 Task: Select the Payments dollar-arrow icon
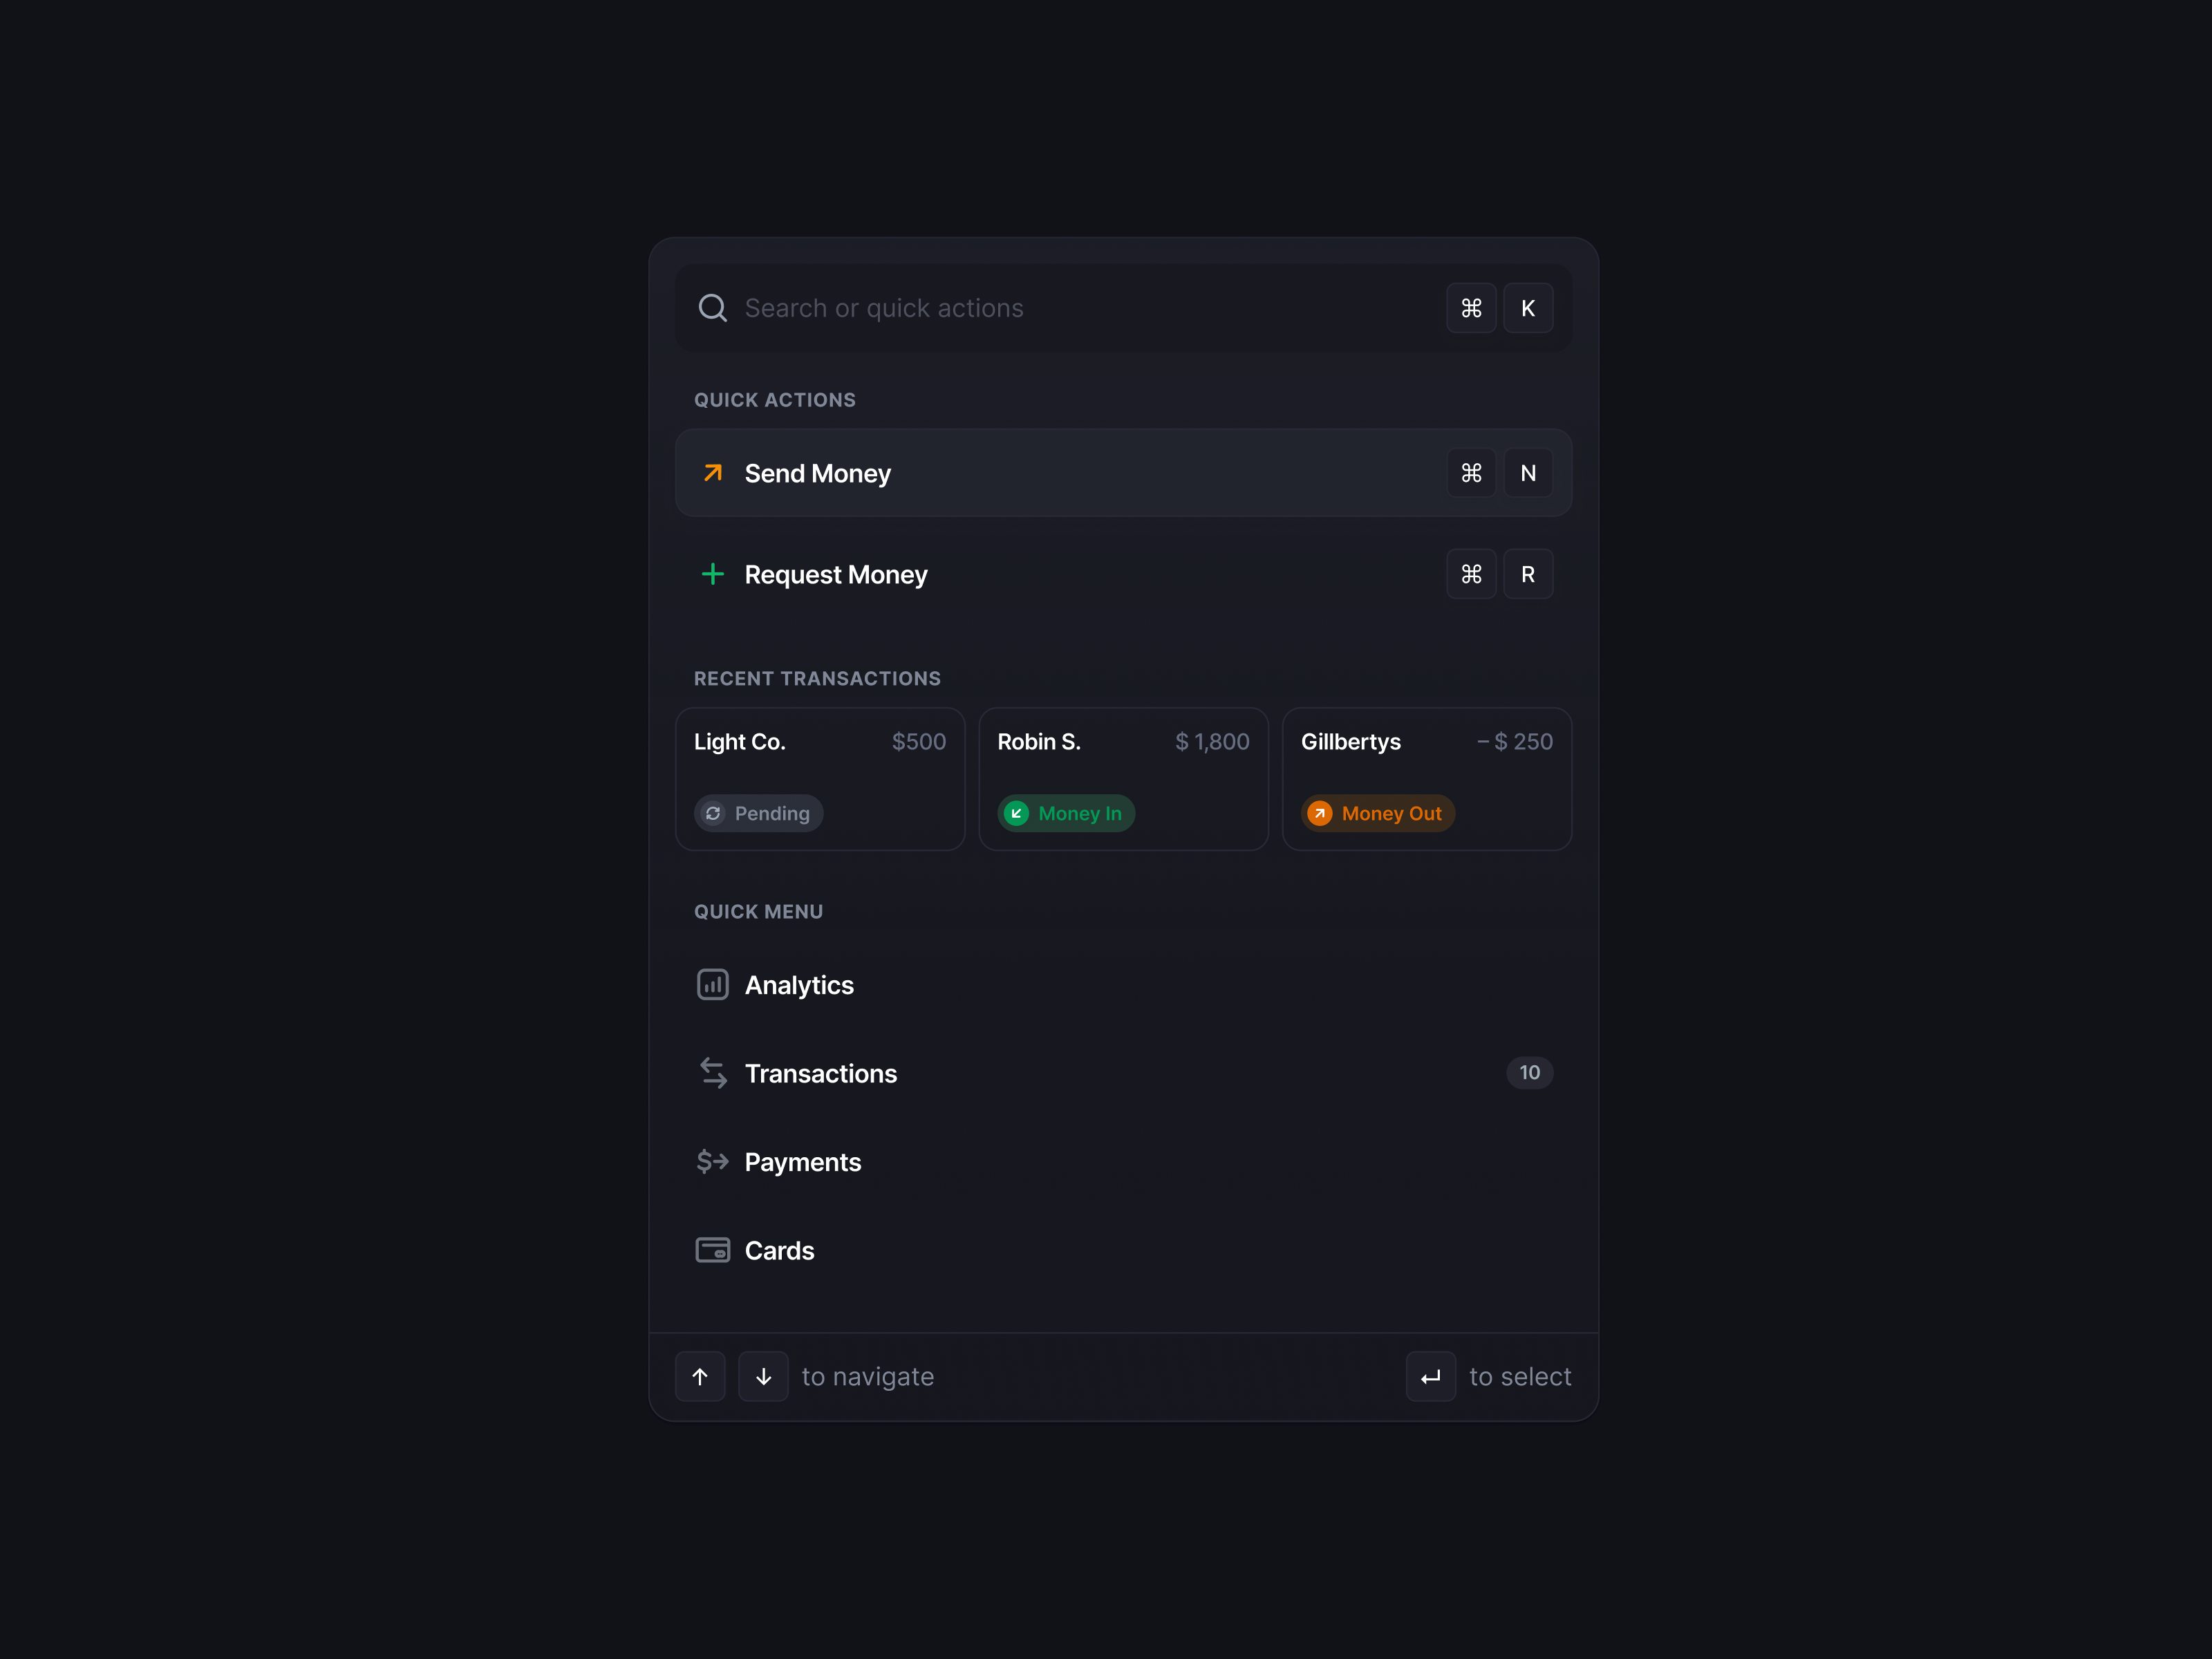712,1161
